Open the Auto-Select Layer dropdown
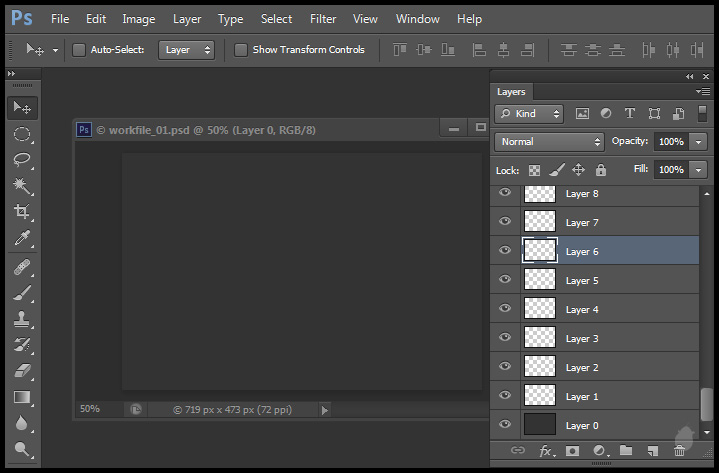 point(187,50)
